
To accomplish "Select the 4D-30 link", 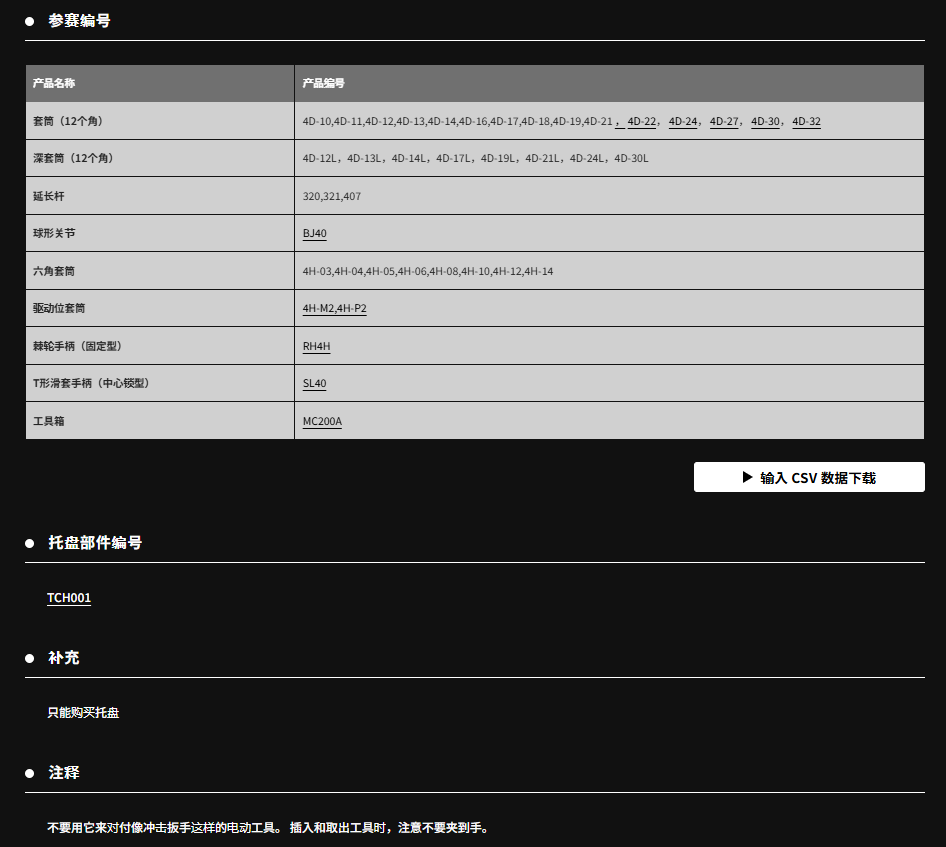I will point(765,122).
